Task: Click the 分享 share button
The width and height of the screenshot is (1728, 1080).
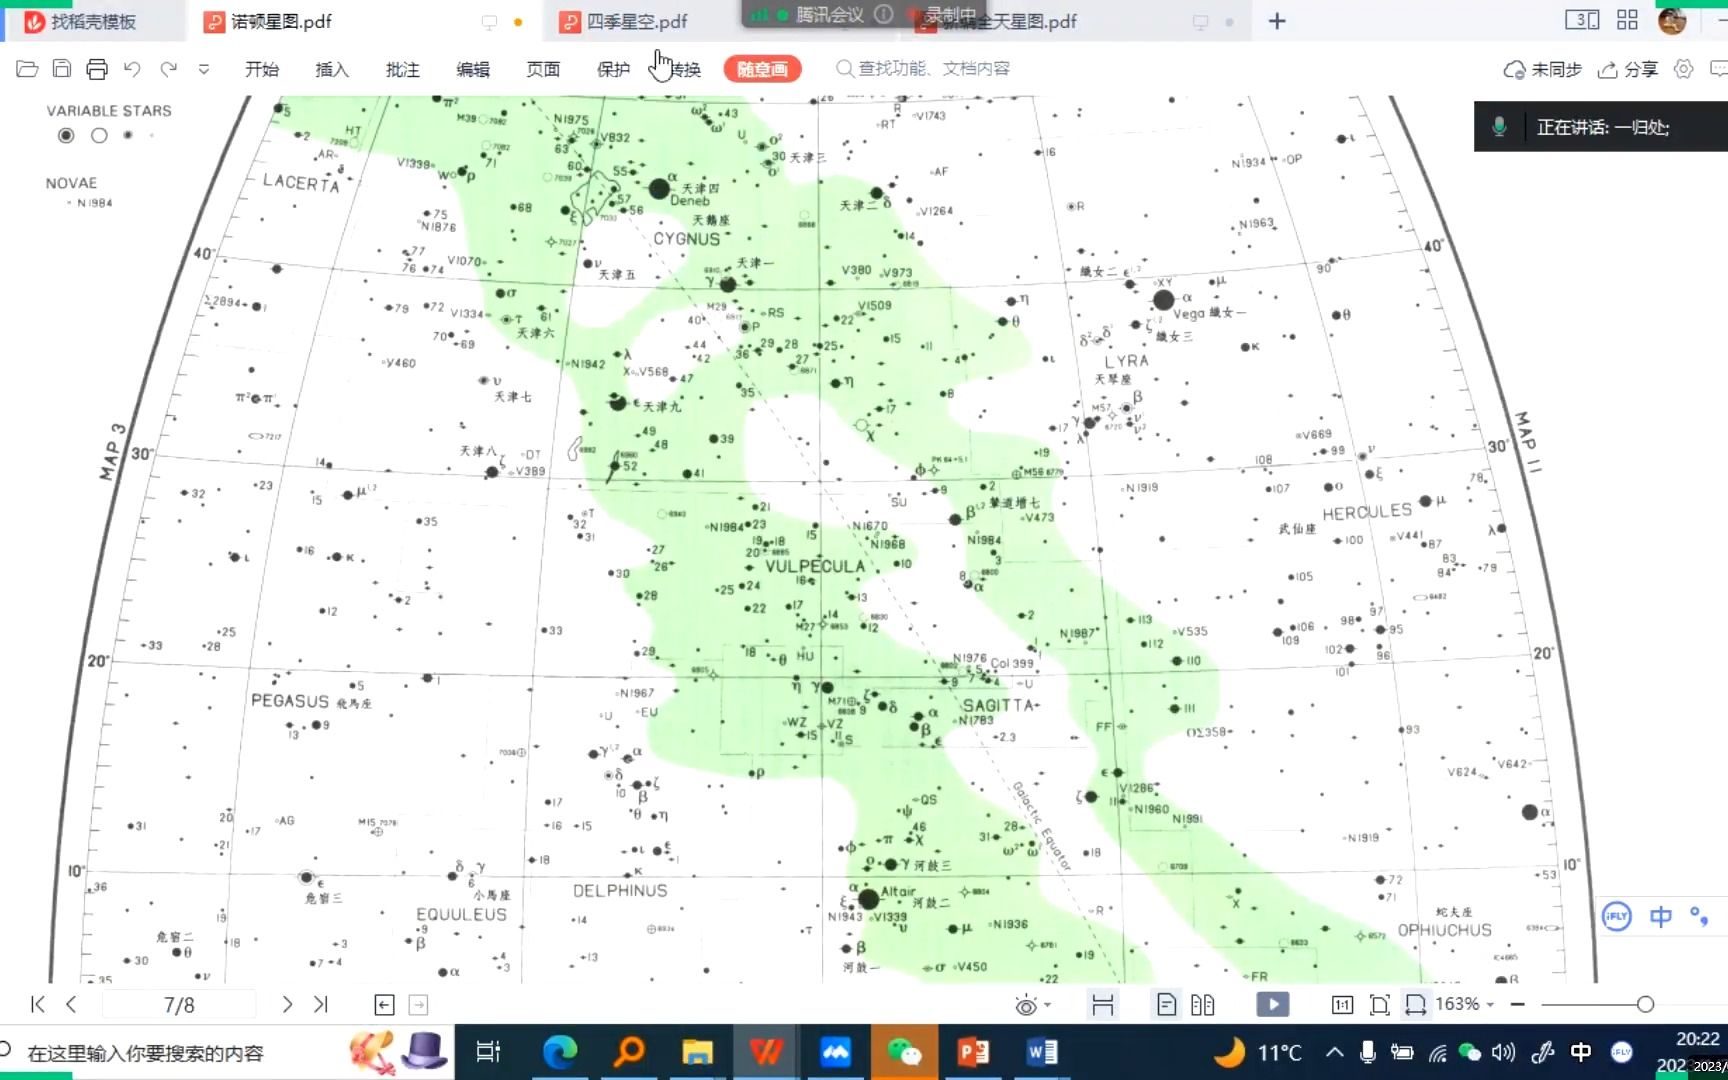Action: coord(1628,69)
